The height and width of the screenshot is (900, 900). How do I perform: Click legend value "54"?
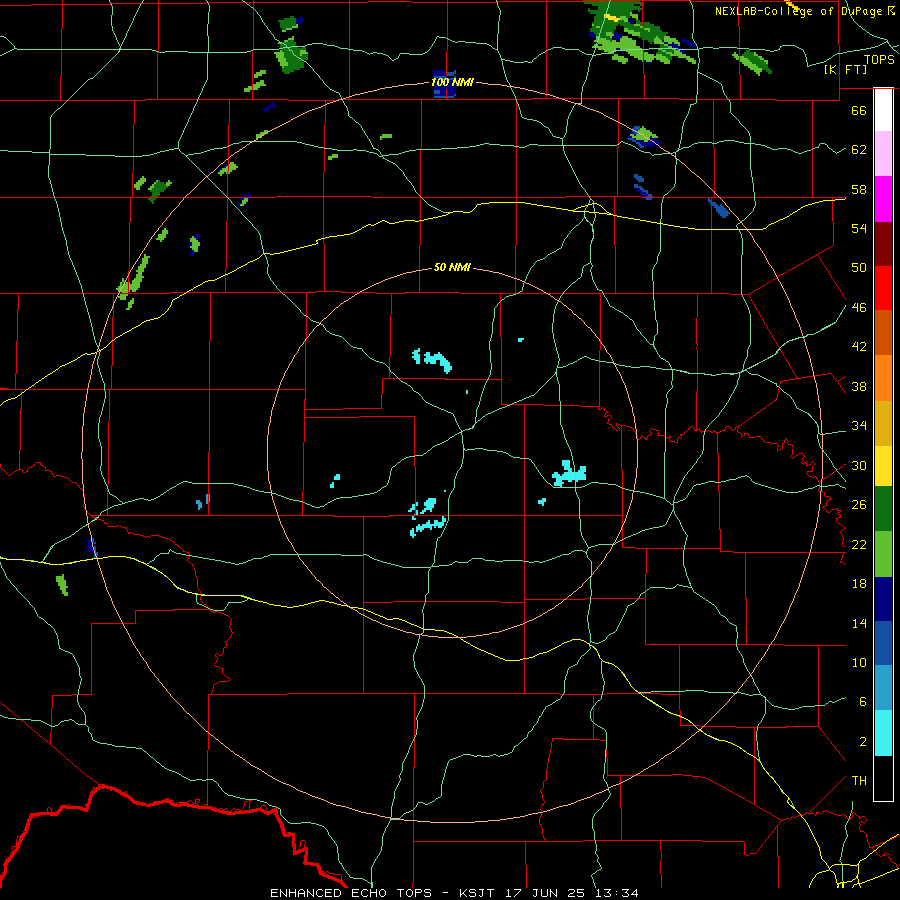click(859, 228)
